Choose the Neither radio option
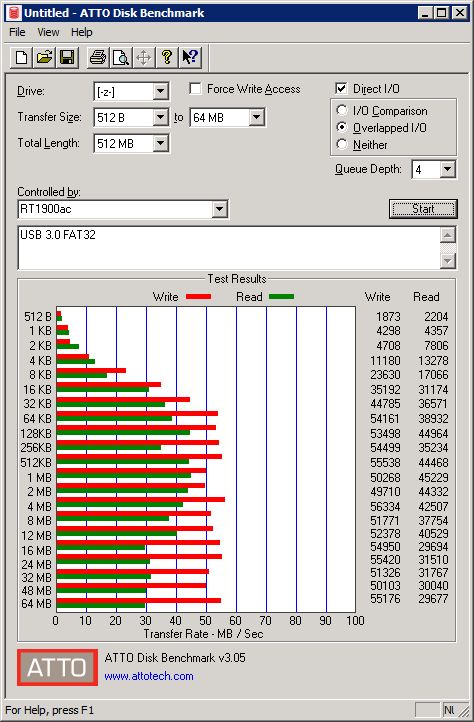This screenshot has height=722, width=474. point(342,144)
